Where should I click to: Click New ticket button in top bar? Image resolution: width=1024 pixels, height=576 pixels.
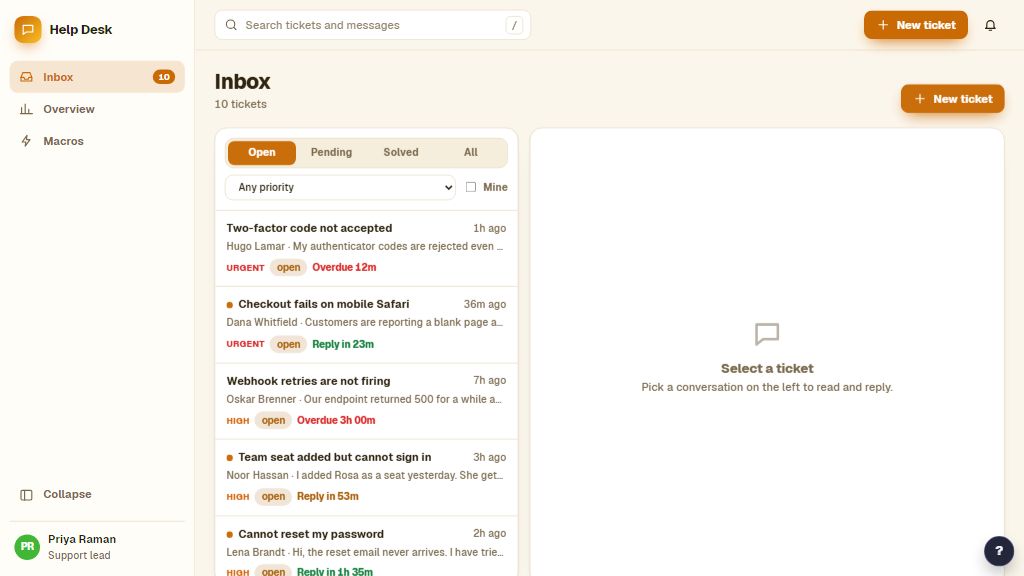pyautogui.click(x=916, y=25)
